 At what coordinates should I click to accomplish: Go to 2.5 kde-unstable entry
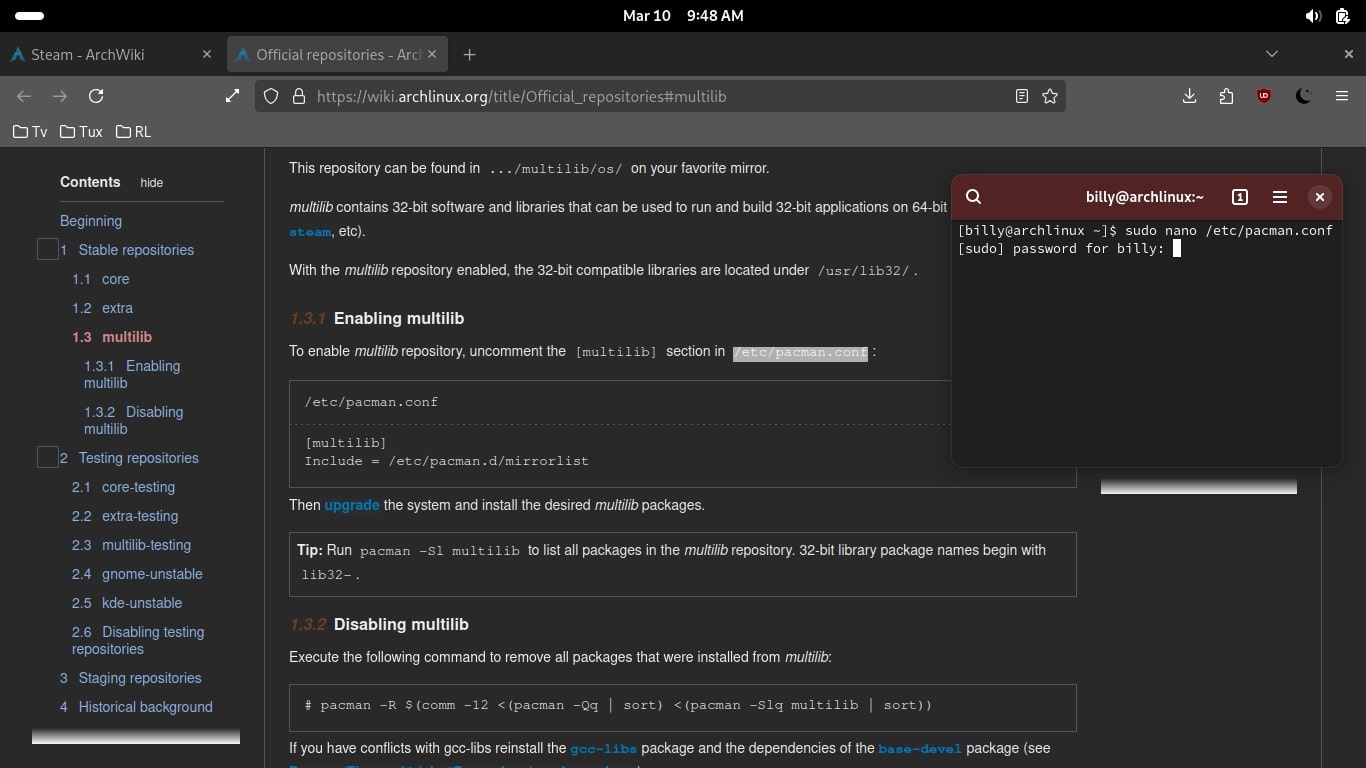point(127,603)
